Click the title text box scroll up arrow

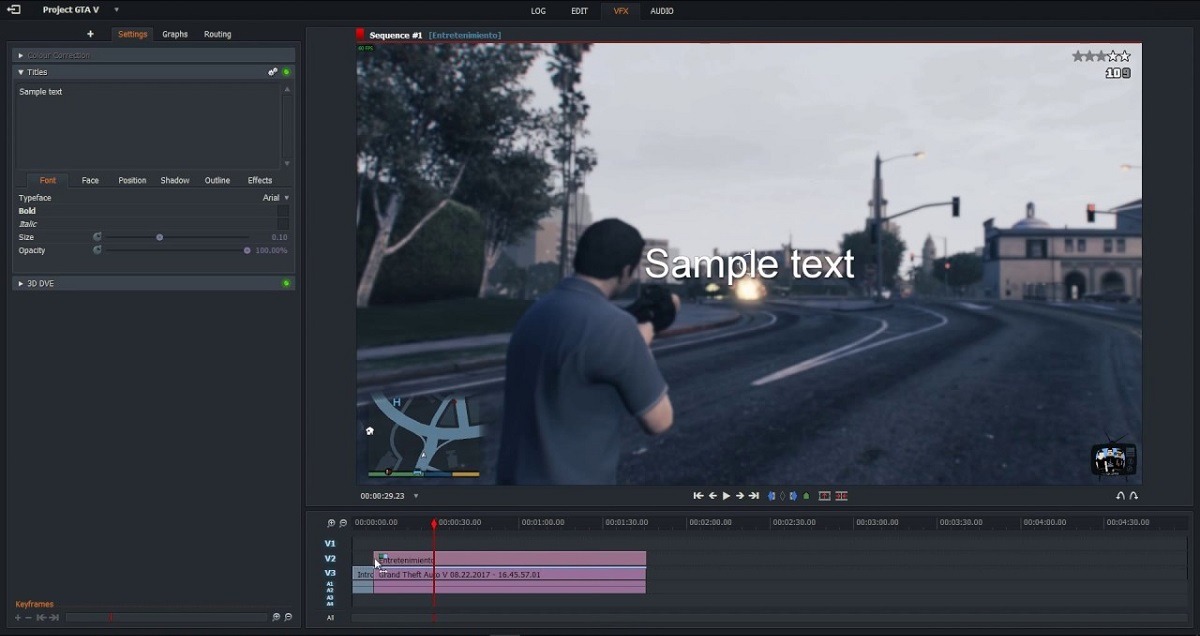288,90
